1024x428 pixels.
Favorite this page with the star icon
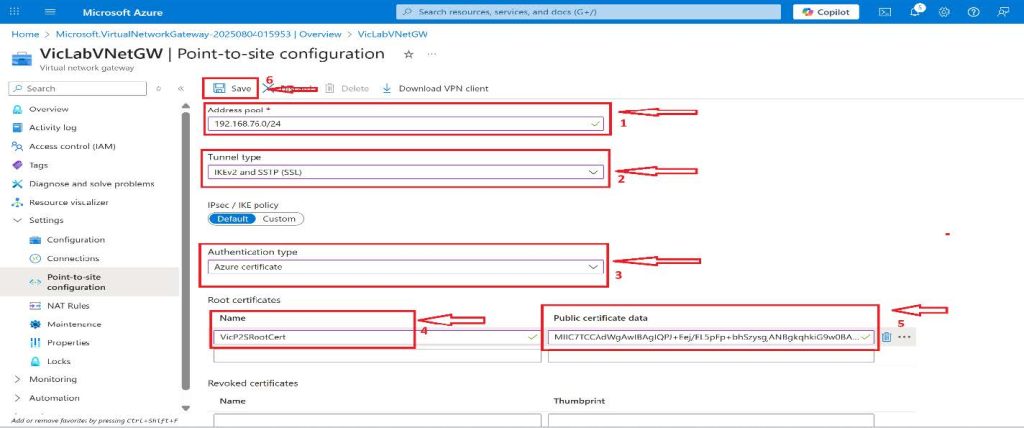pos(408,54)
